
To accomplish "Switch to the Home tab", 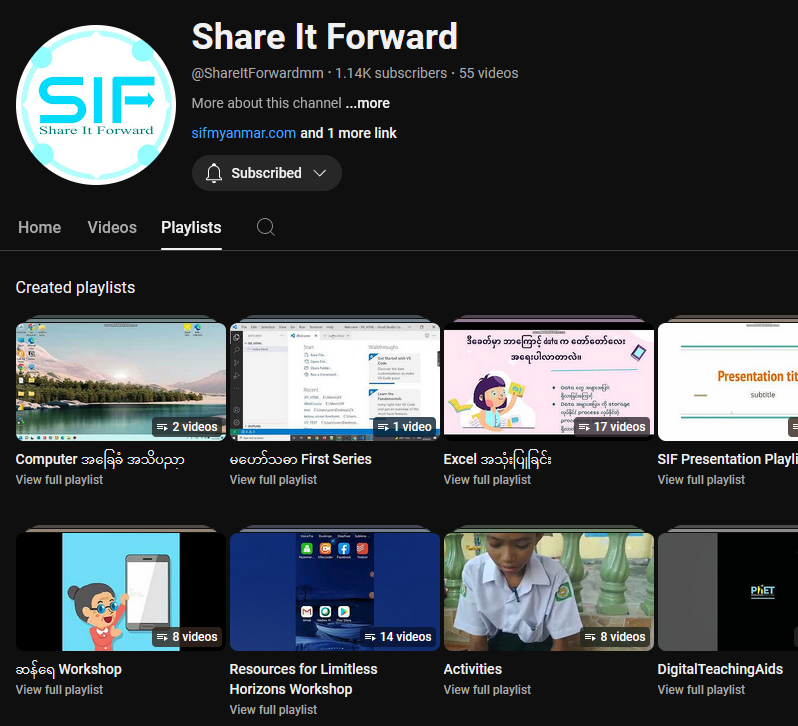I will [x=39, y=227].
